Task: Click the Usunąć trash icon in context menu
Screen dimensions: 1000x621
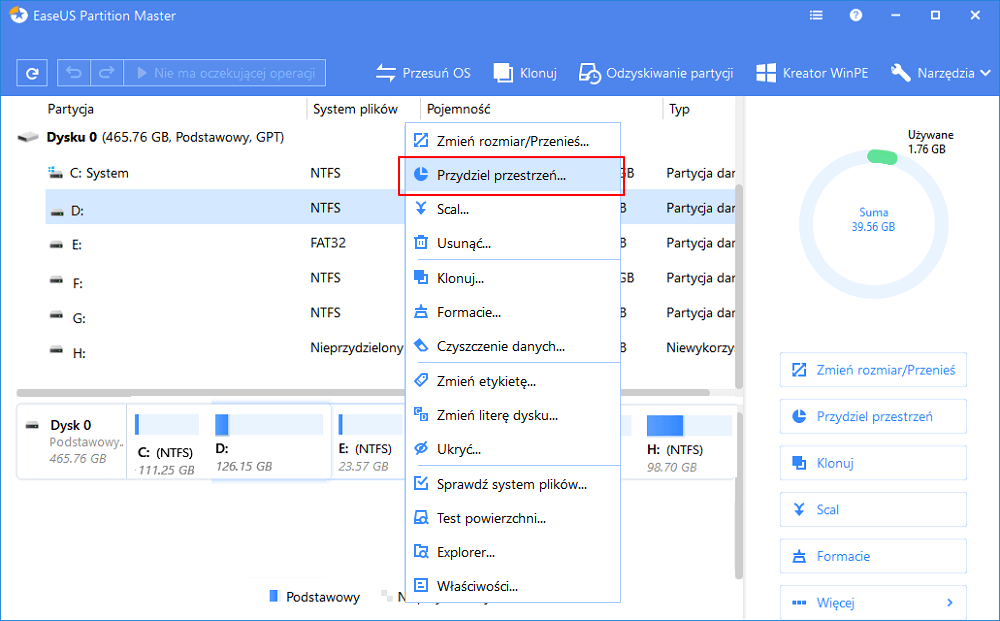Action: tap(421, 243)
